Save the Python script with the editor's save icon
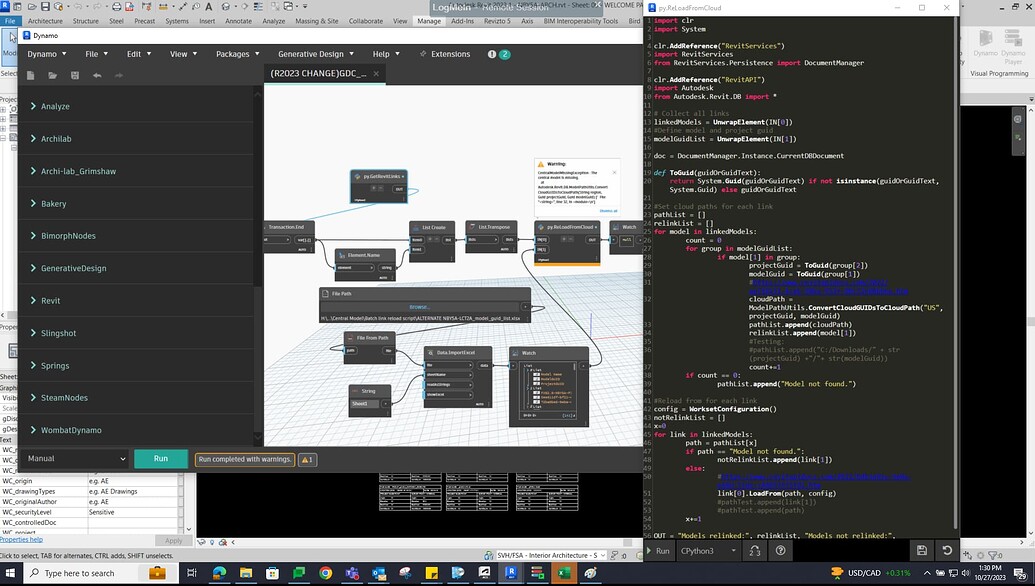Image resolution: width=1035 pixels, height=586 pixels. 922,550
